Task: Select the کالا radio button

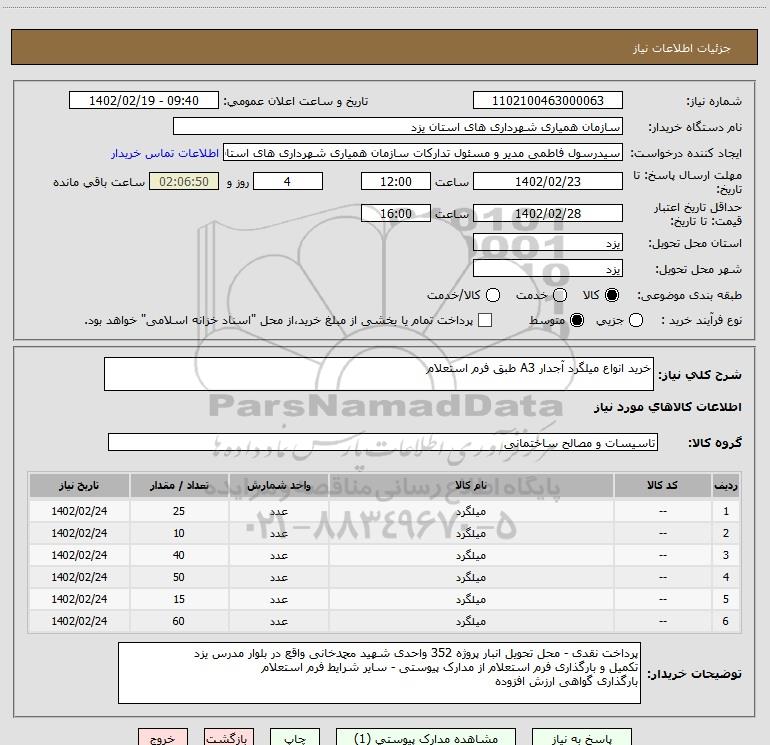Action: coord(612,295)
